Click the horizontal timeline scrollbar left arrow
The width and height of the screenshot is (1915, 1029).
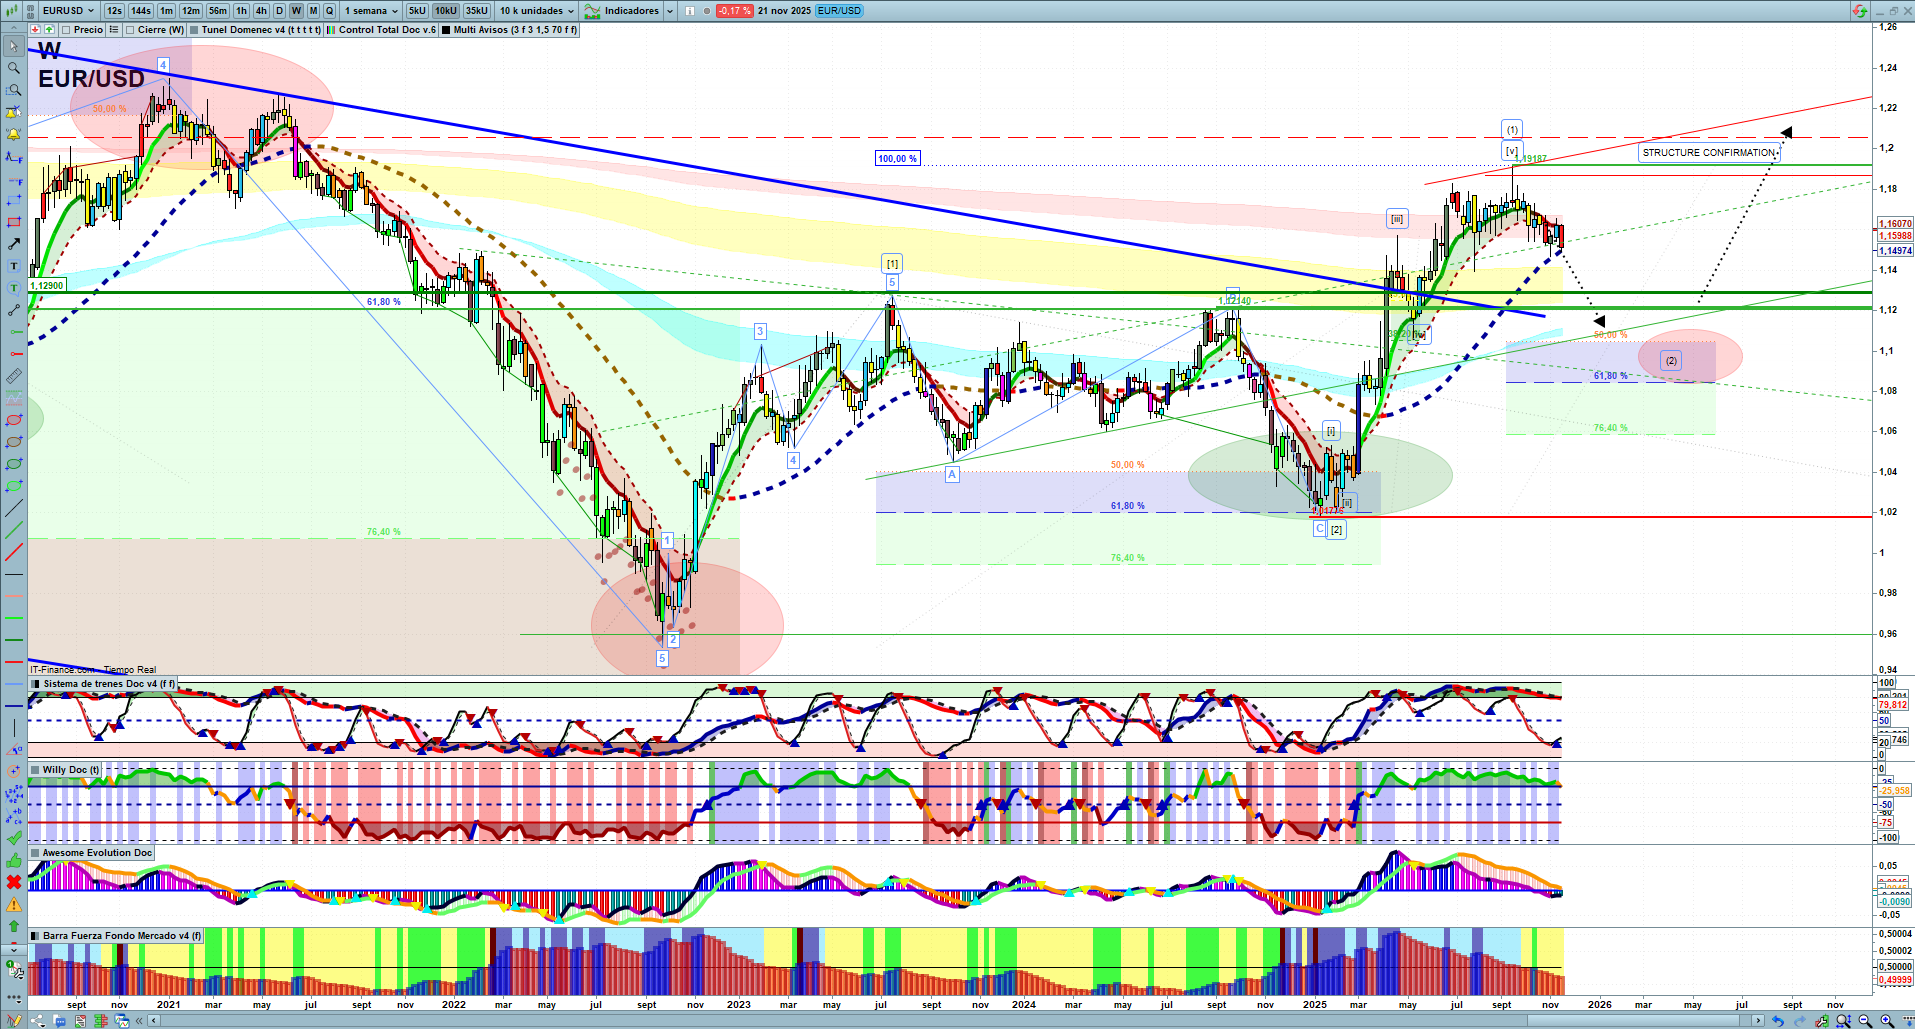click(x=153, y=1021)
